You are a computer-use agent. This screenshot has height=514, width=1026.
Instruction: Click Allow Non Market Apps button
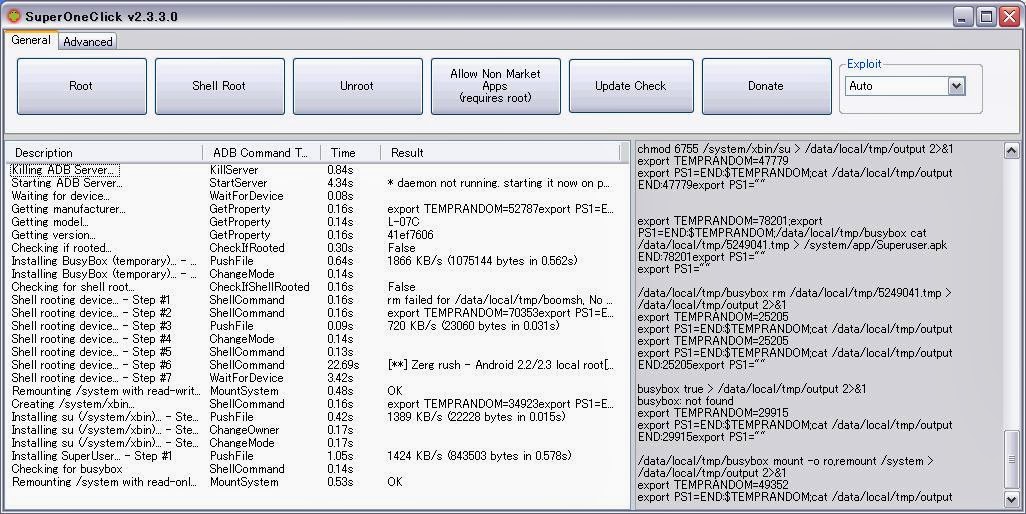pos(495,86)
